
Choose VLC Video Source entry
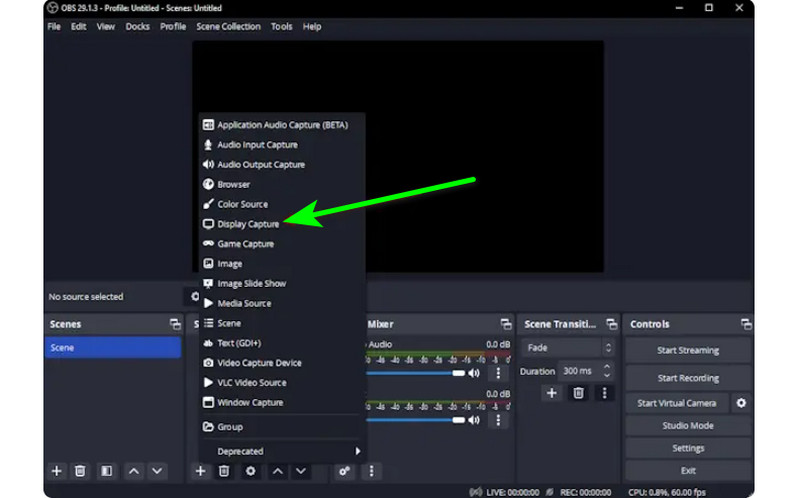pos(282,383)
